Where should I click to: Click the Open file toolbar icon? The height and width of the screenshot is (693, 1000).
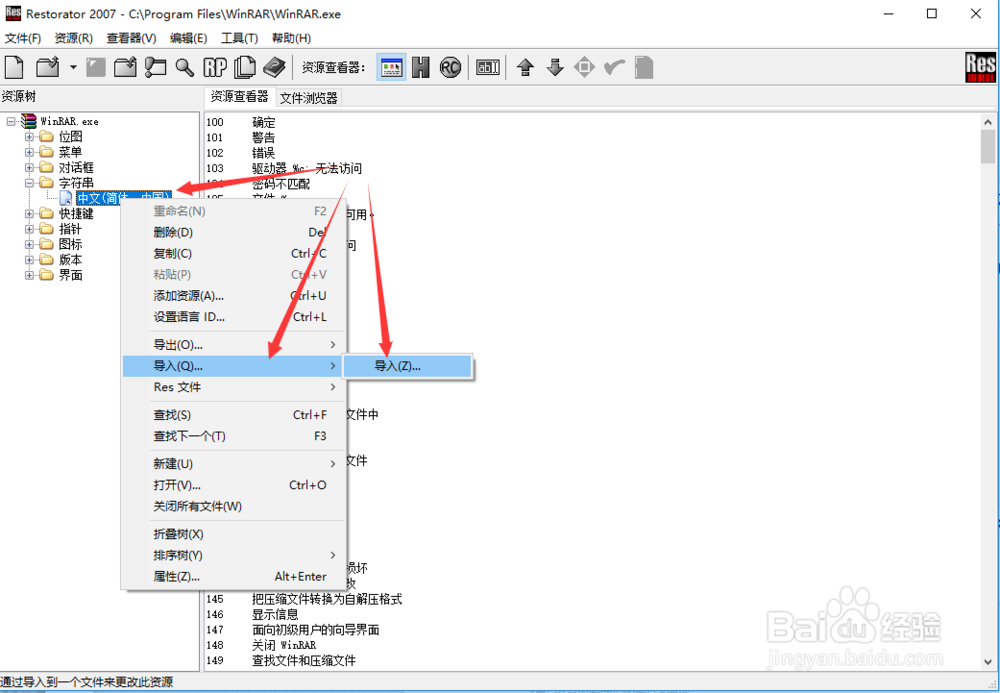(x=48, y=67)
